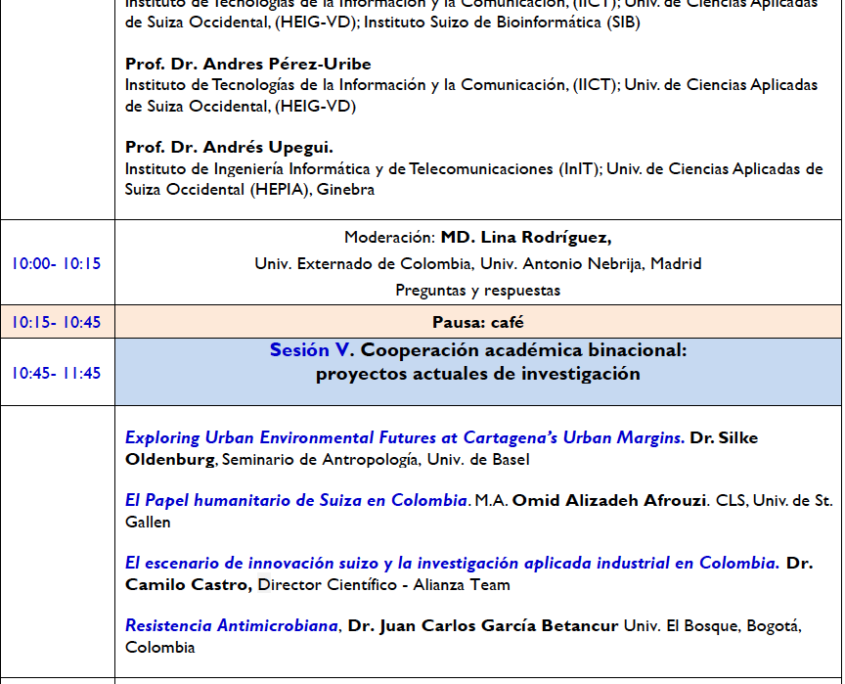
Task: Open the "Exploring Urban Environmental Futures" title link
Action: [x=404, y=438]
